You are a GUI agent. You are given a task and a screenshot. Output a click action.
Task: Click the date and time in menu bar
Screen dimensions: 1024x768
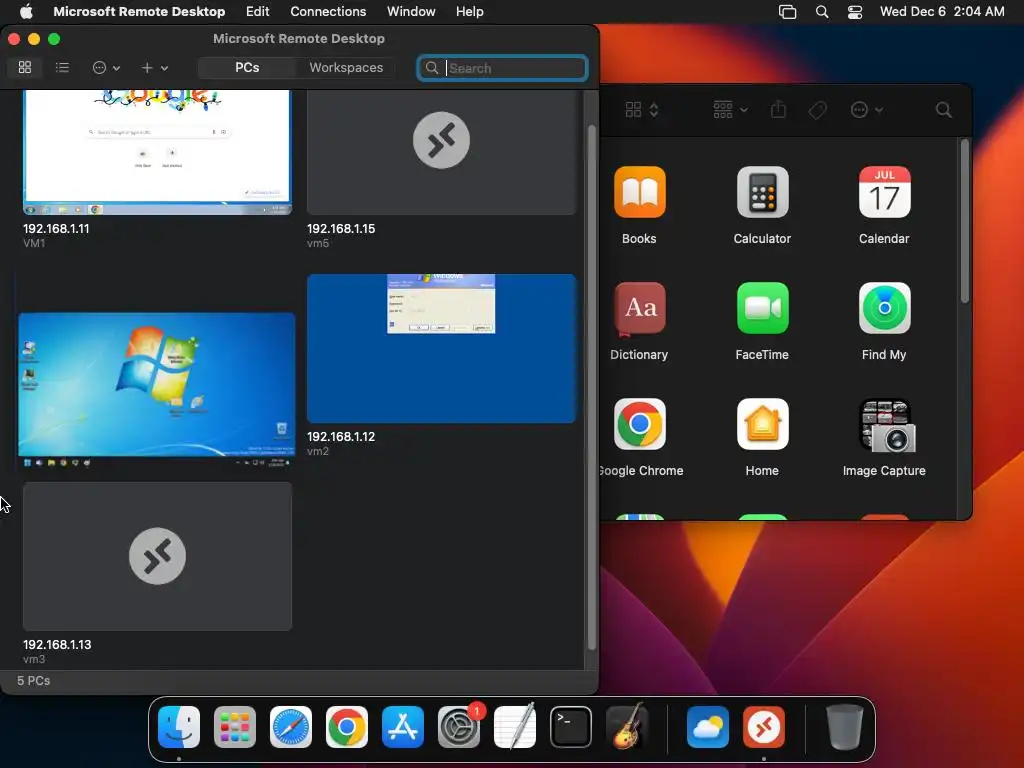click(x=942, y=11)
